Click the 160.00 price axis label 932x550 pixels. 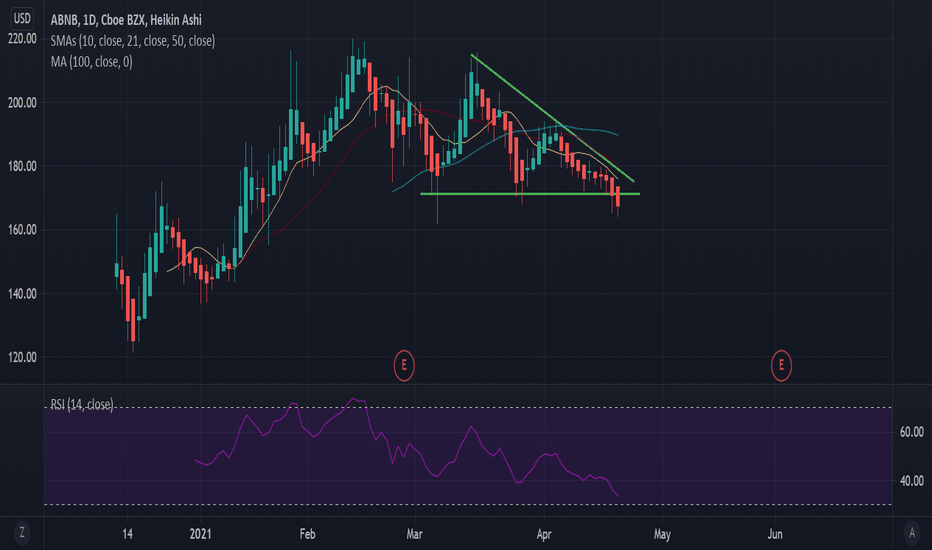click(22, 230)
